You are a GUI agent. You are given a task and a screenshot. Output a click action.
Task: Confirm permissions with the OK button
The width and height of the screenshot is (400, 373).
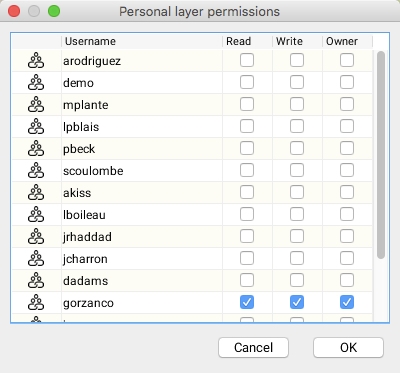coord(348,347)
